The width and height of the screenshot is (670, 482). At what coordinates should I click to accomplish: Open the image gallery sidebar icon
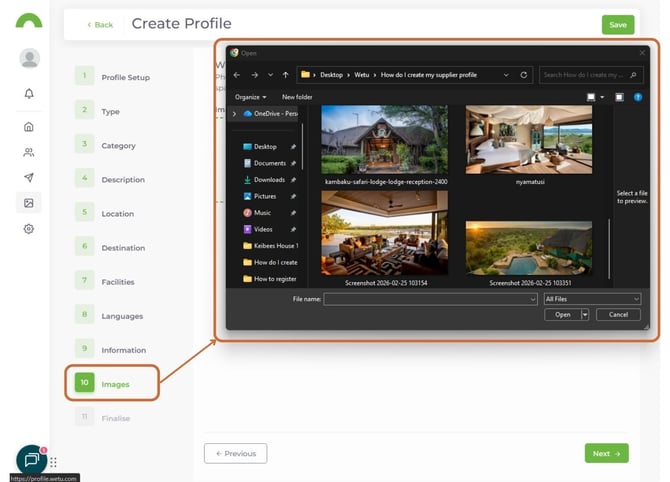click(29, 203)
